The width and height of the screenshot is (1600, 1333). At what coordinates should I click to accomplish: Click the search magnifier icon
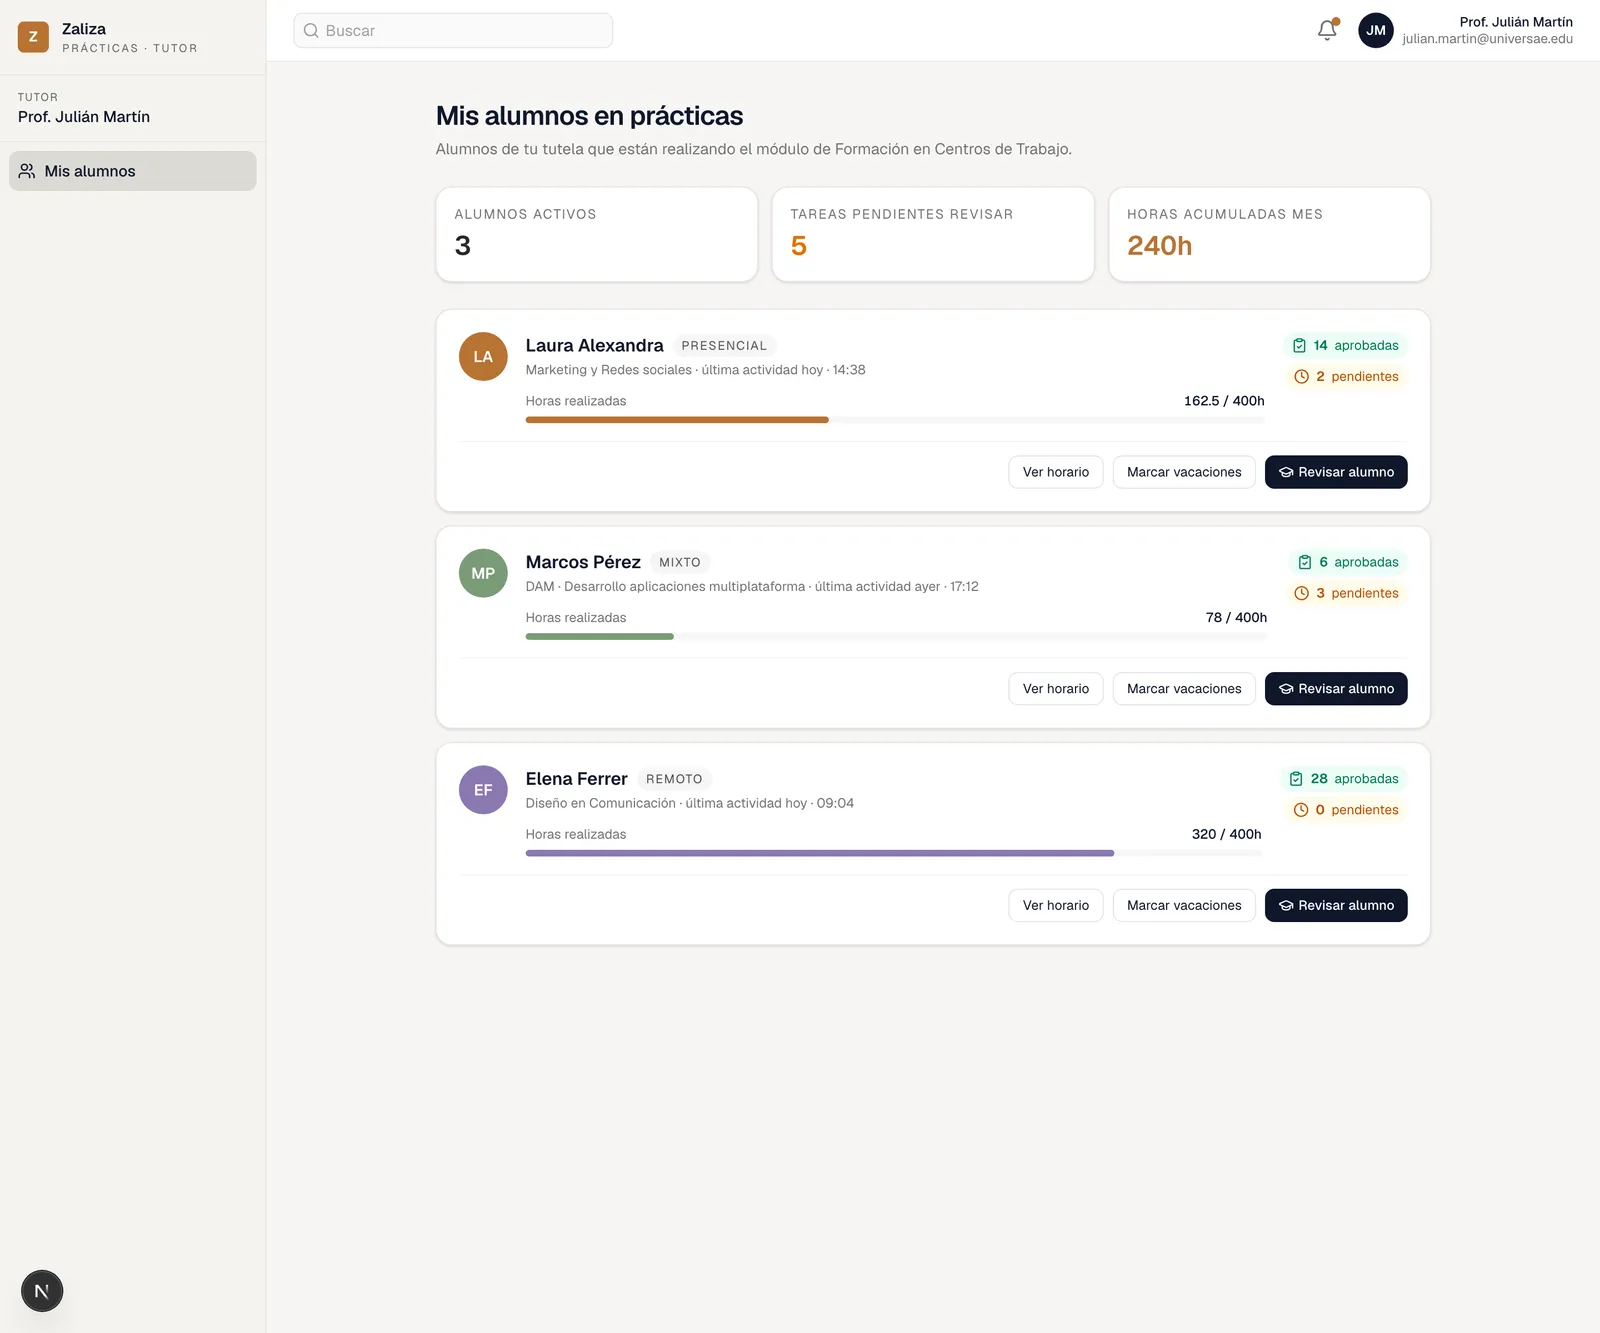click(x=311, y=31)
